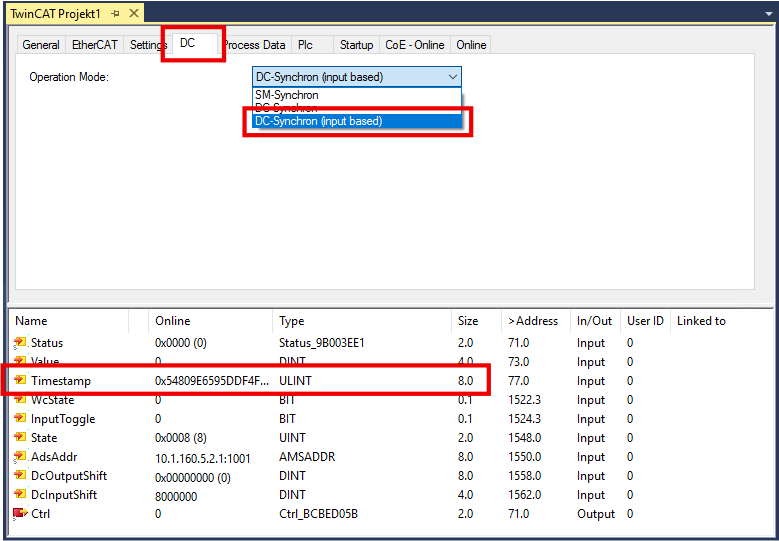Choose DC-Synchron (input based) option
779x541 pixels.
click(x=319, y=121)
